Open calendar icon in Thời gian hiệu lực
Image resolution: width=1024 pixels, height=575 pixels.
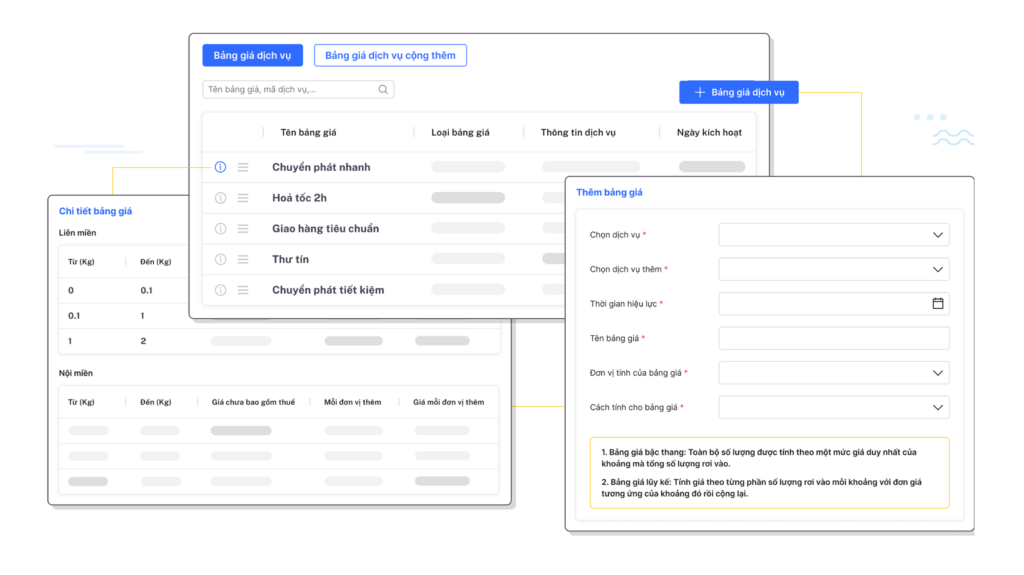tap(937, 303)
